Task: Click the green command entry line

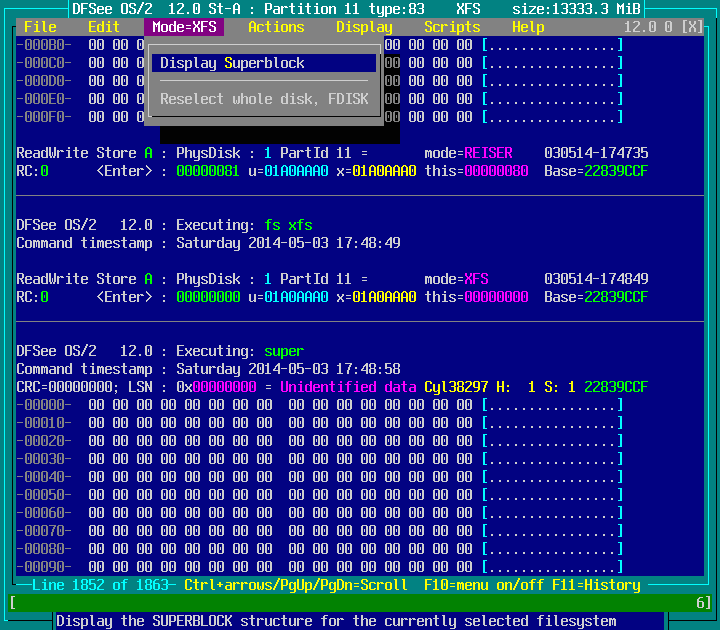Action: point(360,602)
